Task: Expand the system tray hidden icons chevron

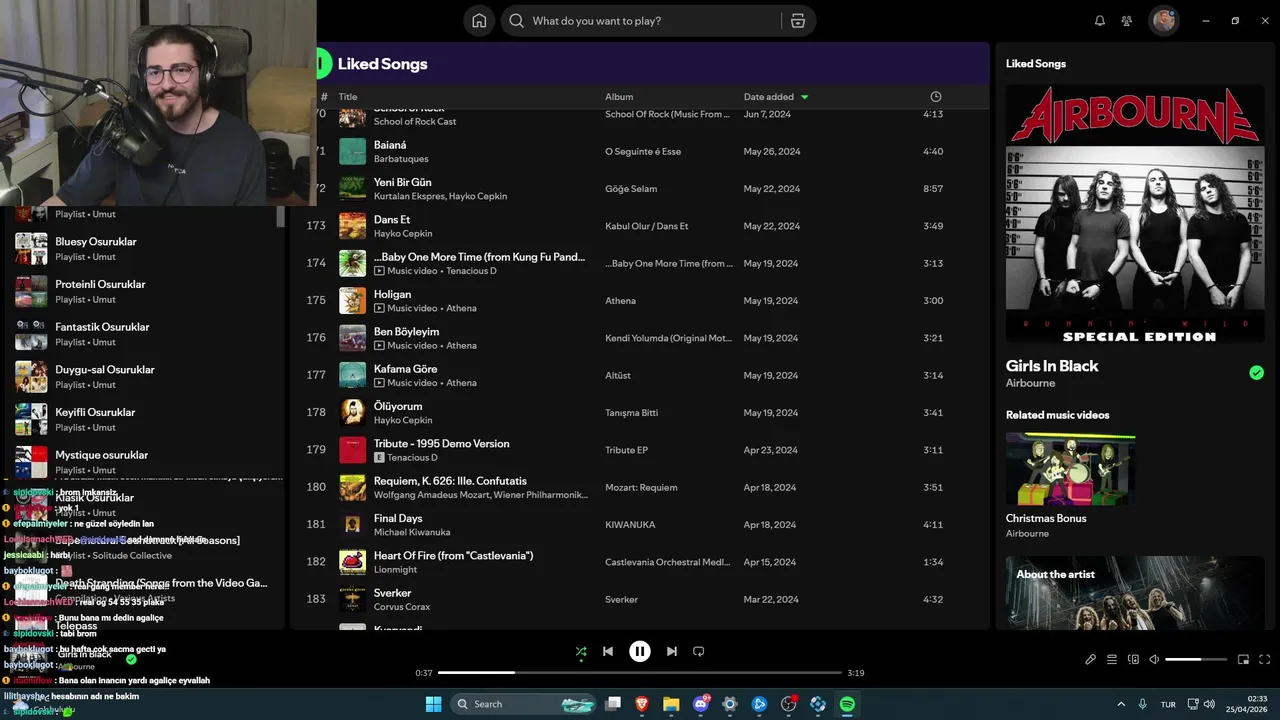Action: [x=1120, y=704]
